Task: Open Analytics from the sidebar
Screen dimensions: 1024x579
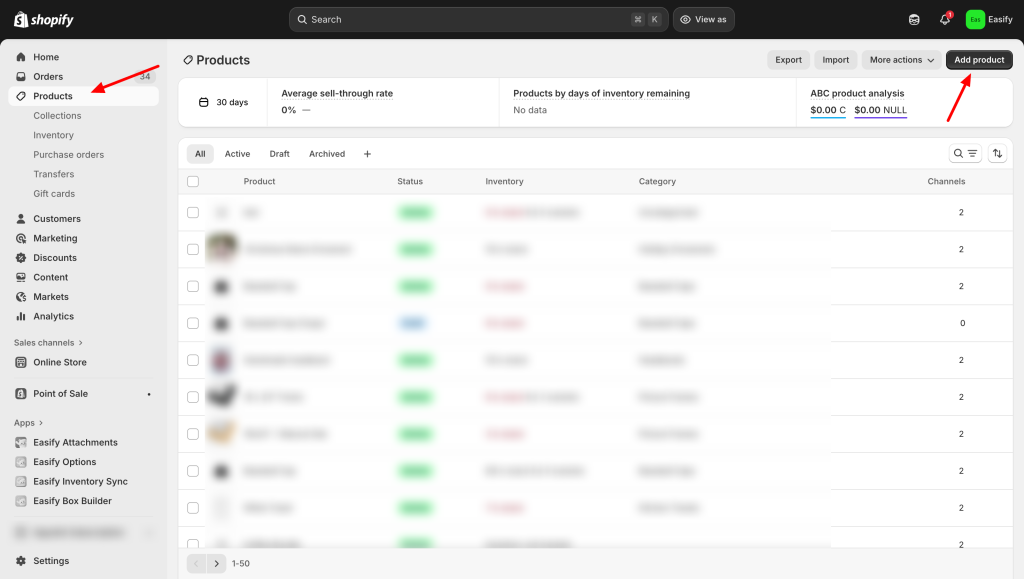Action: pos(53,316)
